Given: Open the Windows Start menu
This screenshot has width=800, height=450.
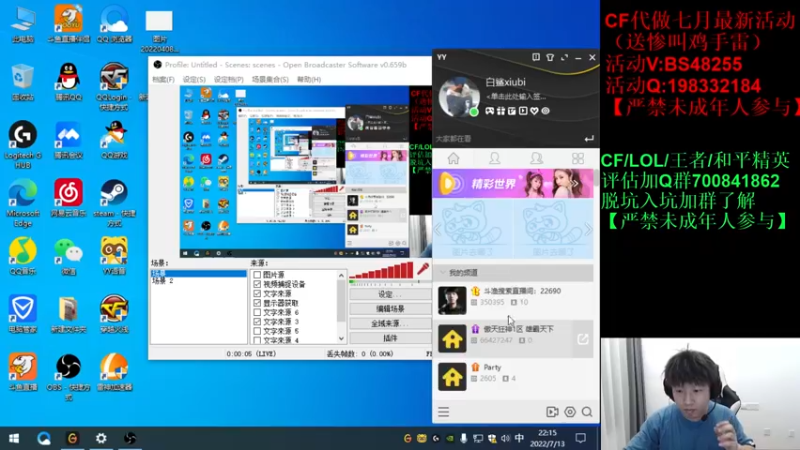Looking at the screenshot, I should (x=14, y=438).
